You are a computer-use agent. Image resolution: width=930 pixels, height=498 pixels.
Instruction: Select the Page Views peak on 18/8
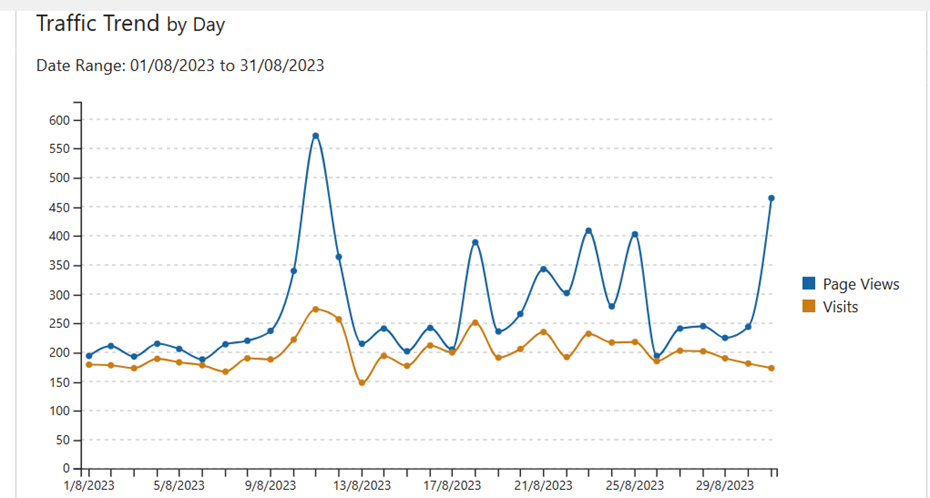coord(475,242)
